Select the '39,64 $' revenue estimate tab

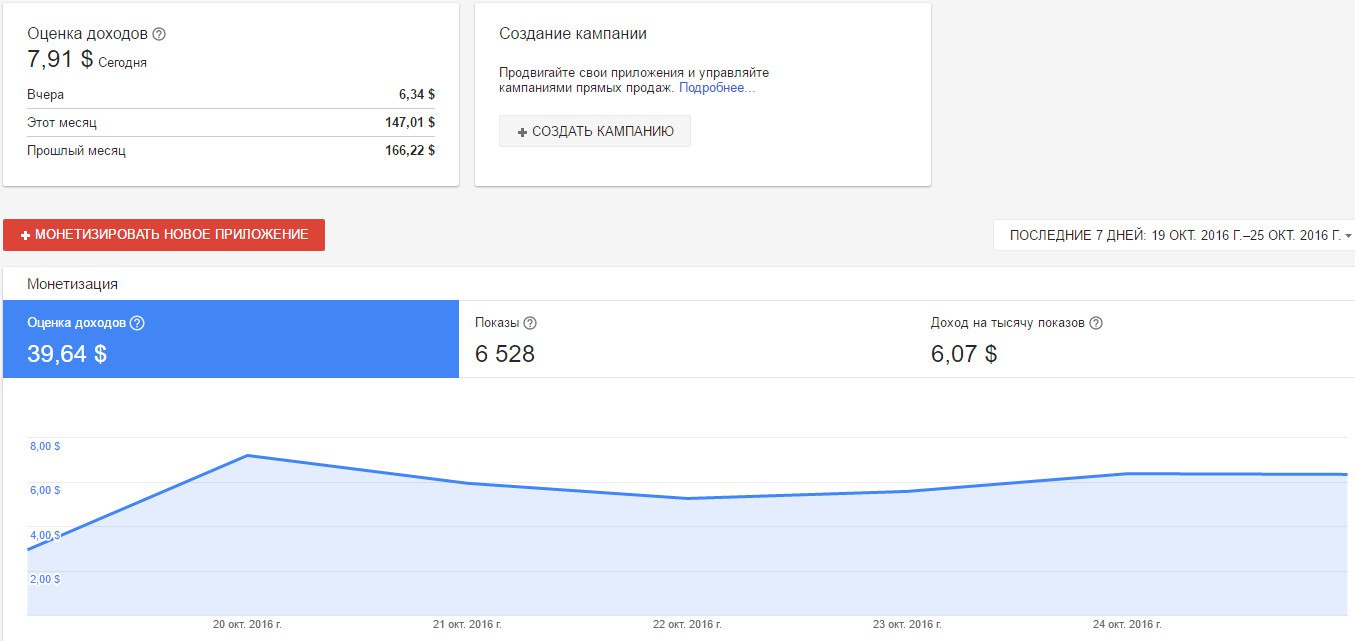[x=230, y=339]
